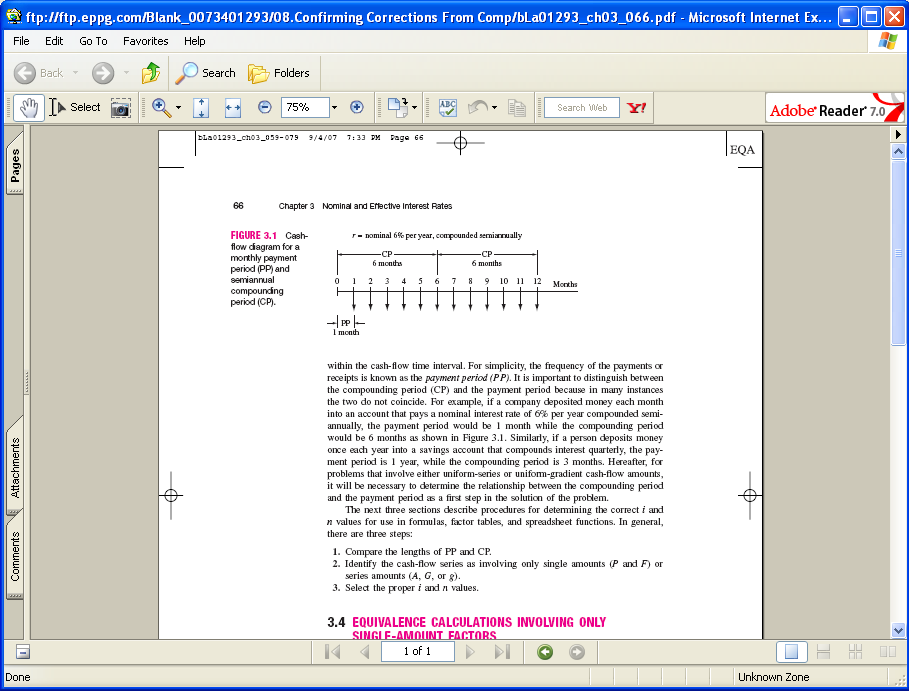Viewport: 909px width, 691px height.
Task: Click the Y! search button
Action: pyautogui.click(x=637, y=107)
